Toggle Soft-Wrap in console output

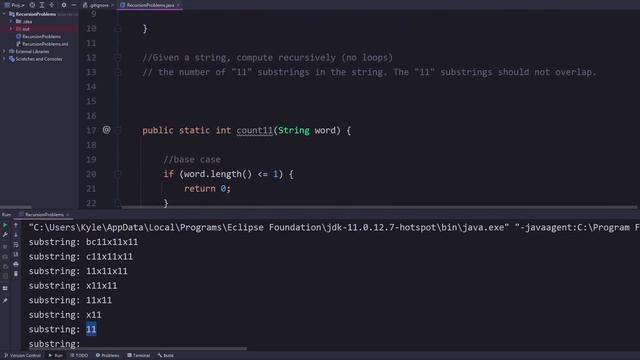click(16, 244)
